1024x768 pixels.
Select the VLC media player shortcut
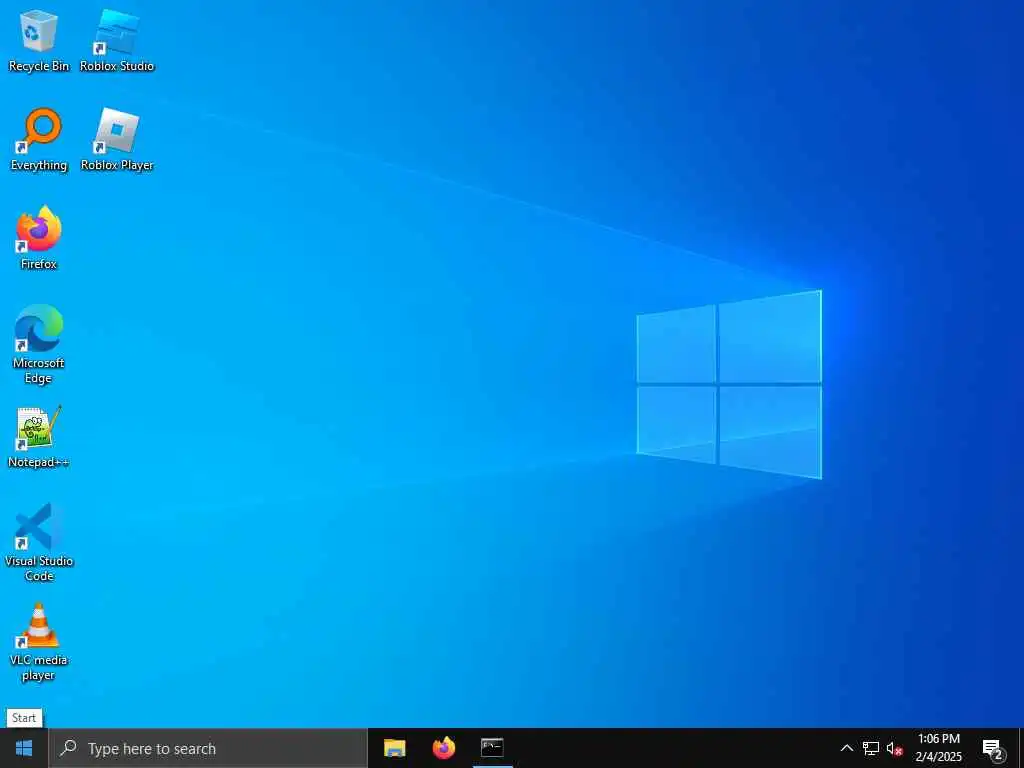tap(39, 641)
